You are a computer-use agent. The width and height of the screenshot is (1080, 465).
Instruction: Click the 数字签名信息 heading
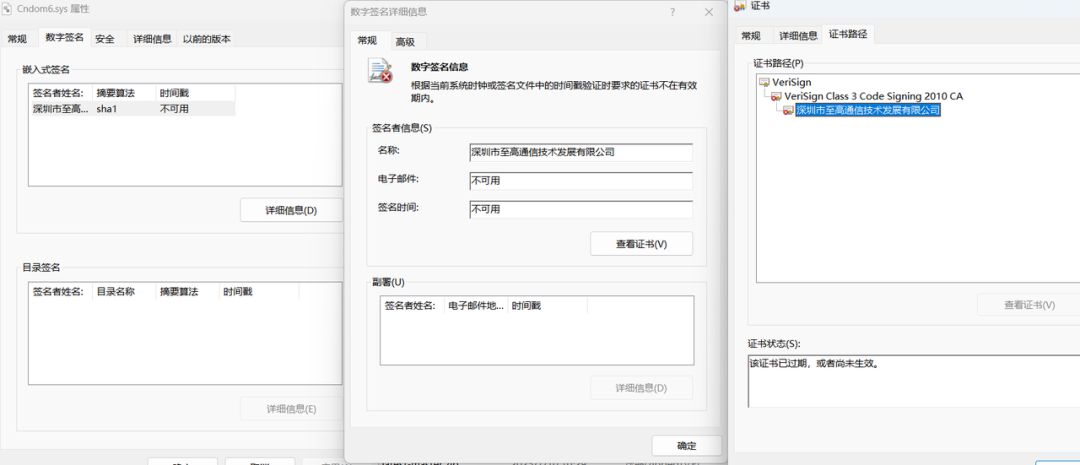point(440,68)
